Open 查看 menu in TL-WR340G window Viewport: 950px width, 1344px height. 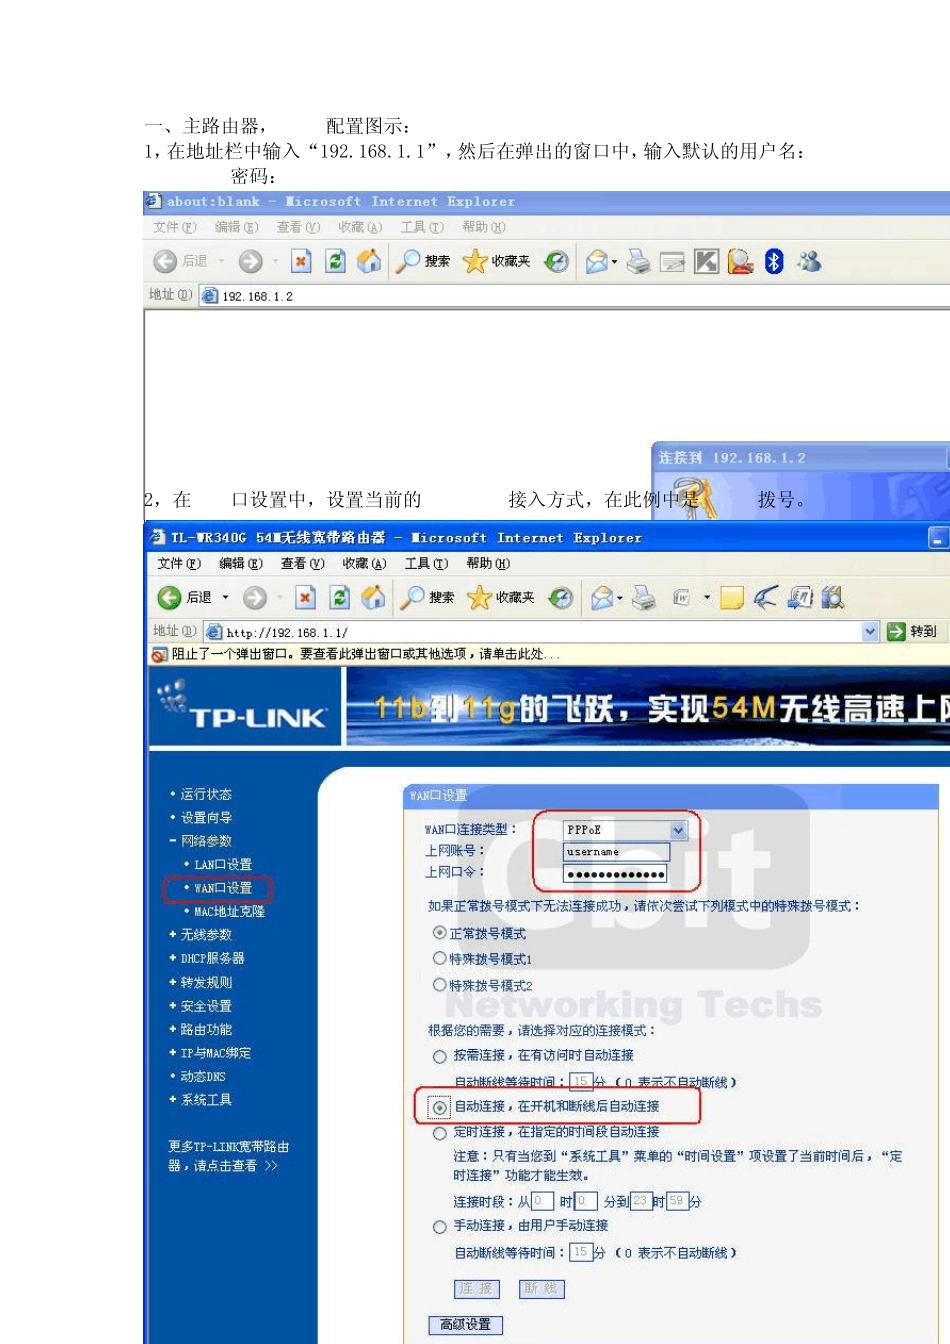(x=302, y=563)
